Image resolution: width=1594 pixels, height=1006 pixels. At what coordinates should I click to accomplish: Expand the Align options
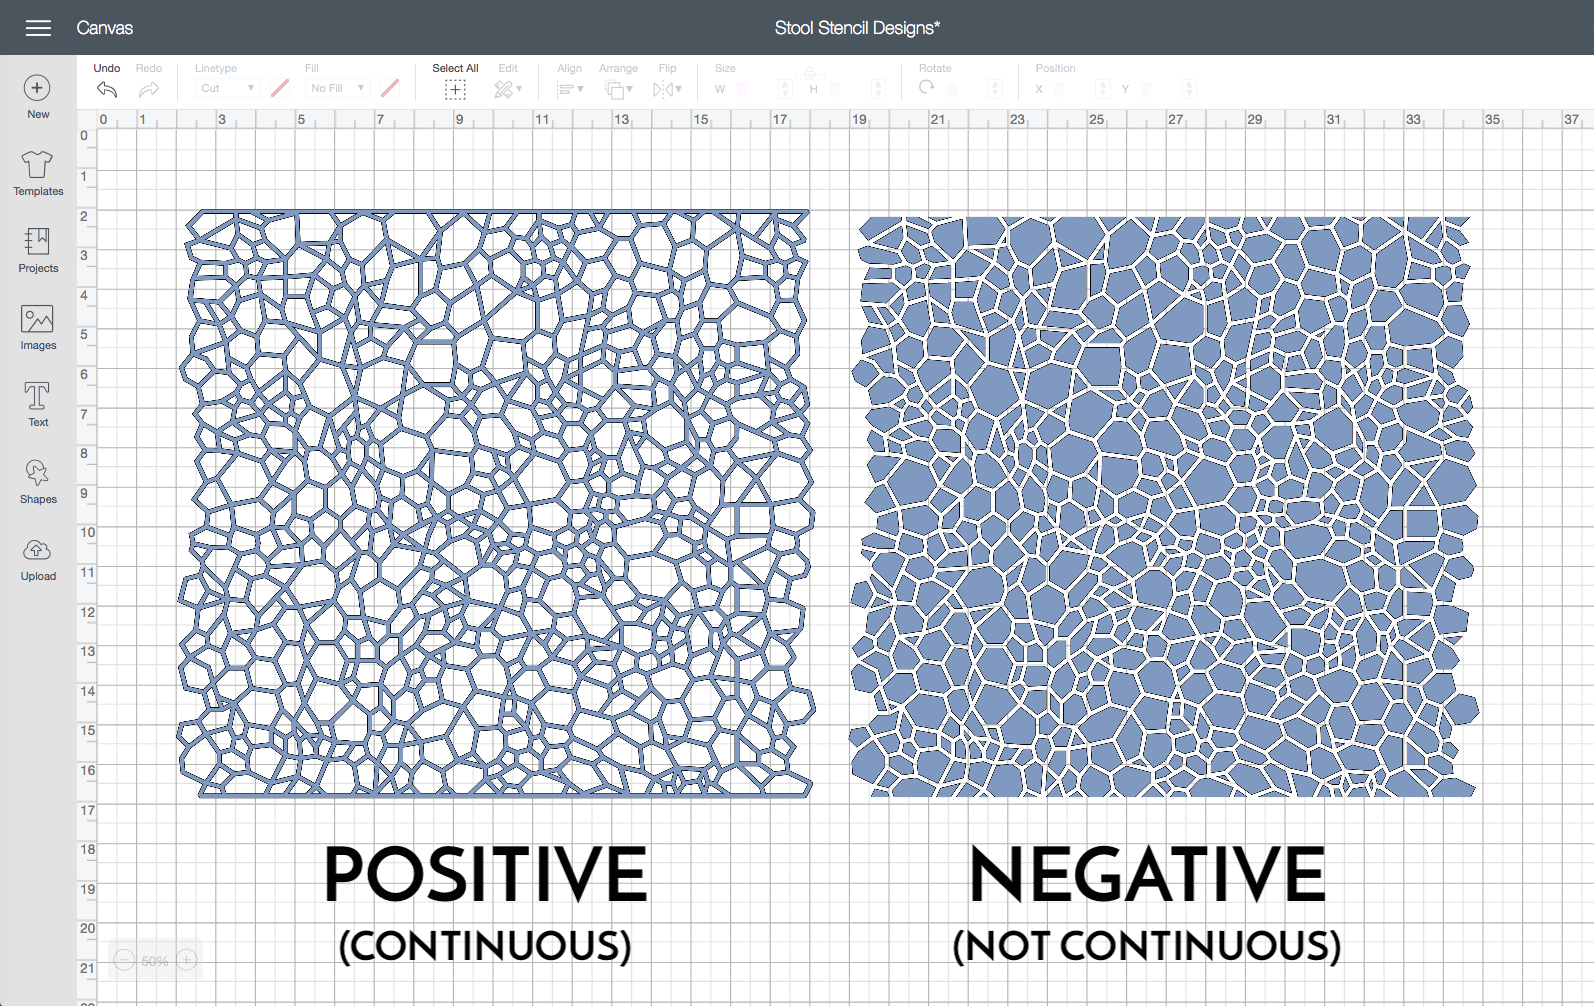click(570, 89)
